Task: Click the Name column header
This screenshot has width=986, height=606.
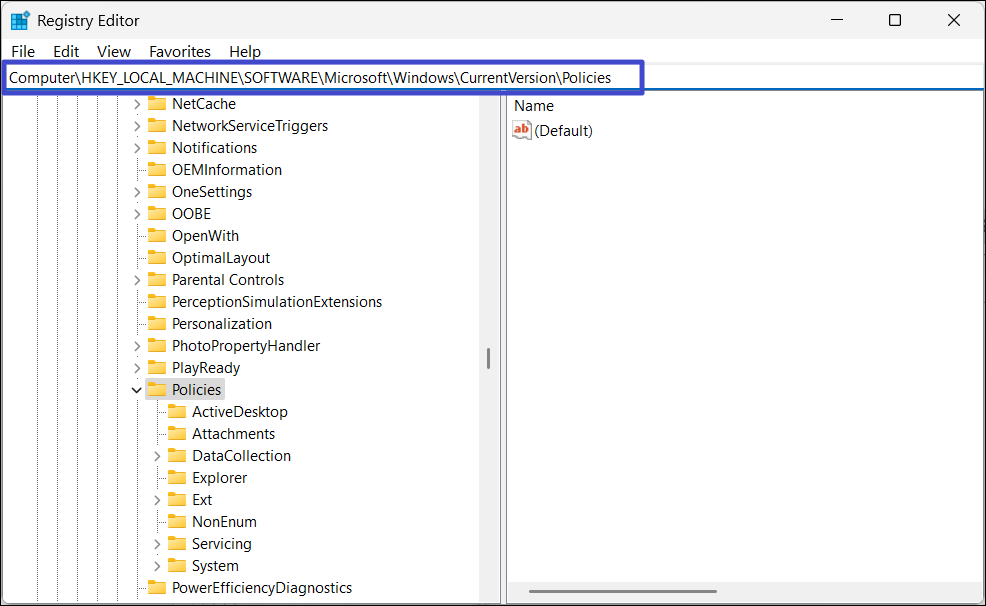Action: click(x=534, y=106)
